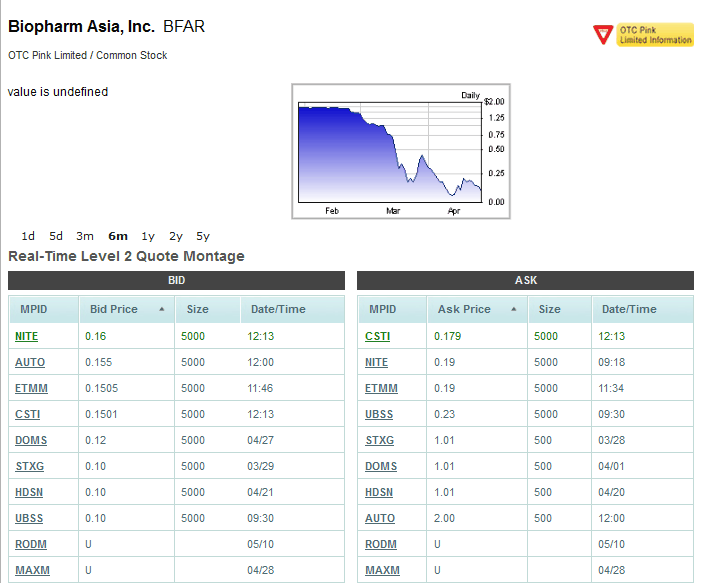Click ETMM in the Bid table
This screenshot has height=583, width=703.
(31, 388)
